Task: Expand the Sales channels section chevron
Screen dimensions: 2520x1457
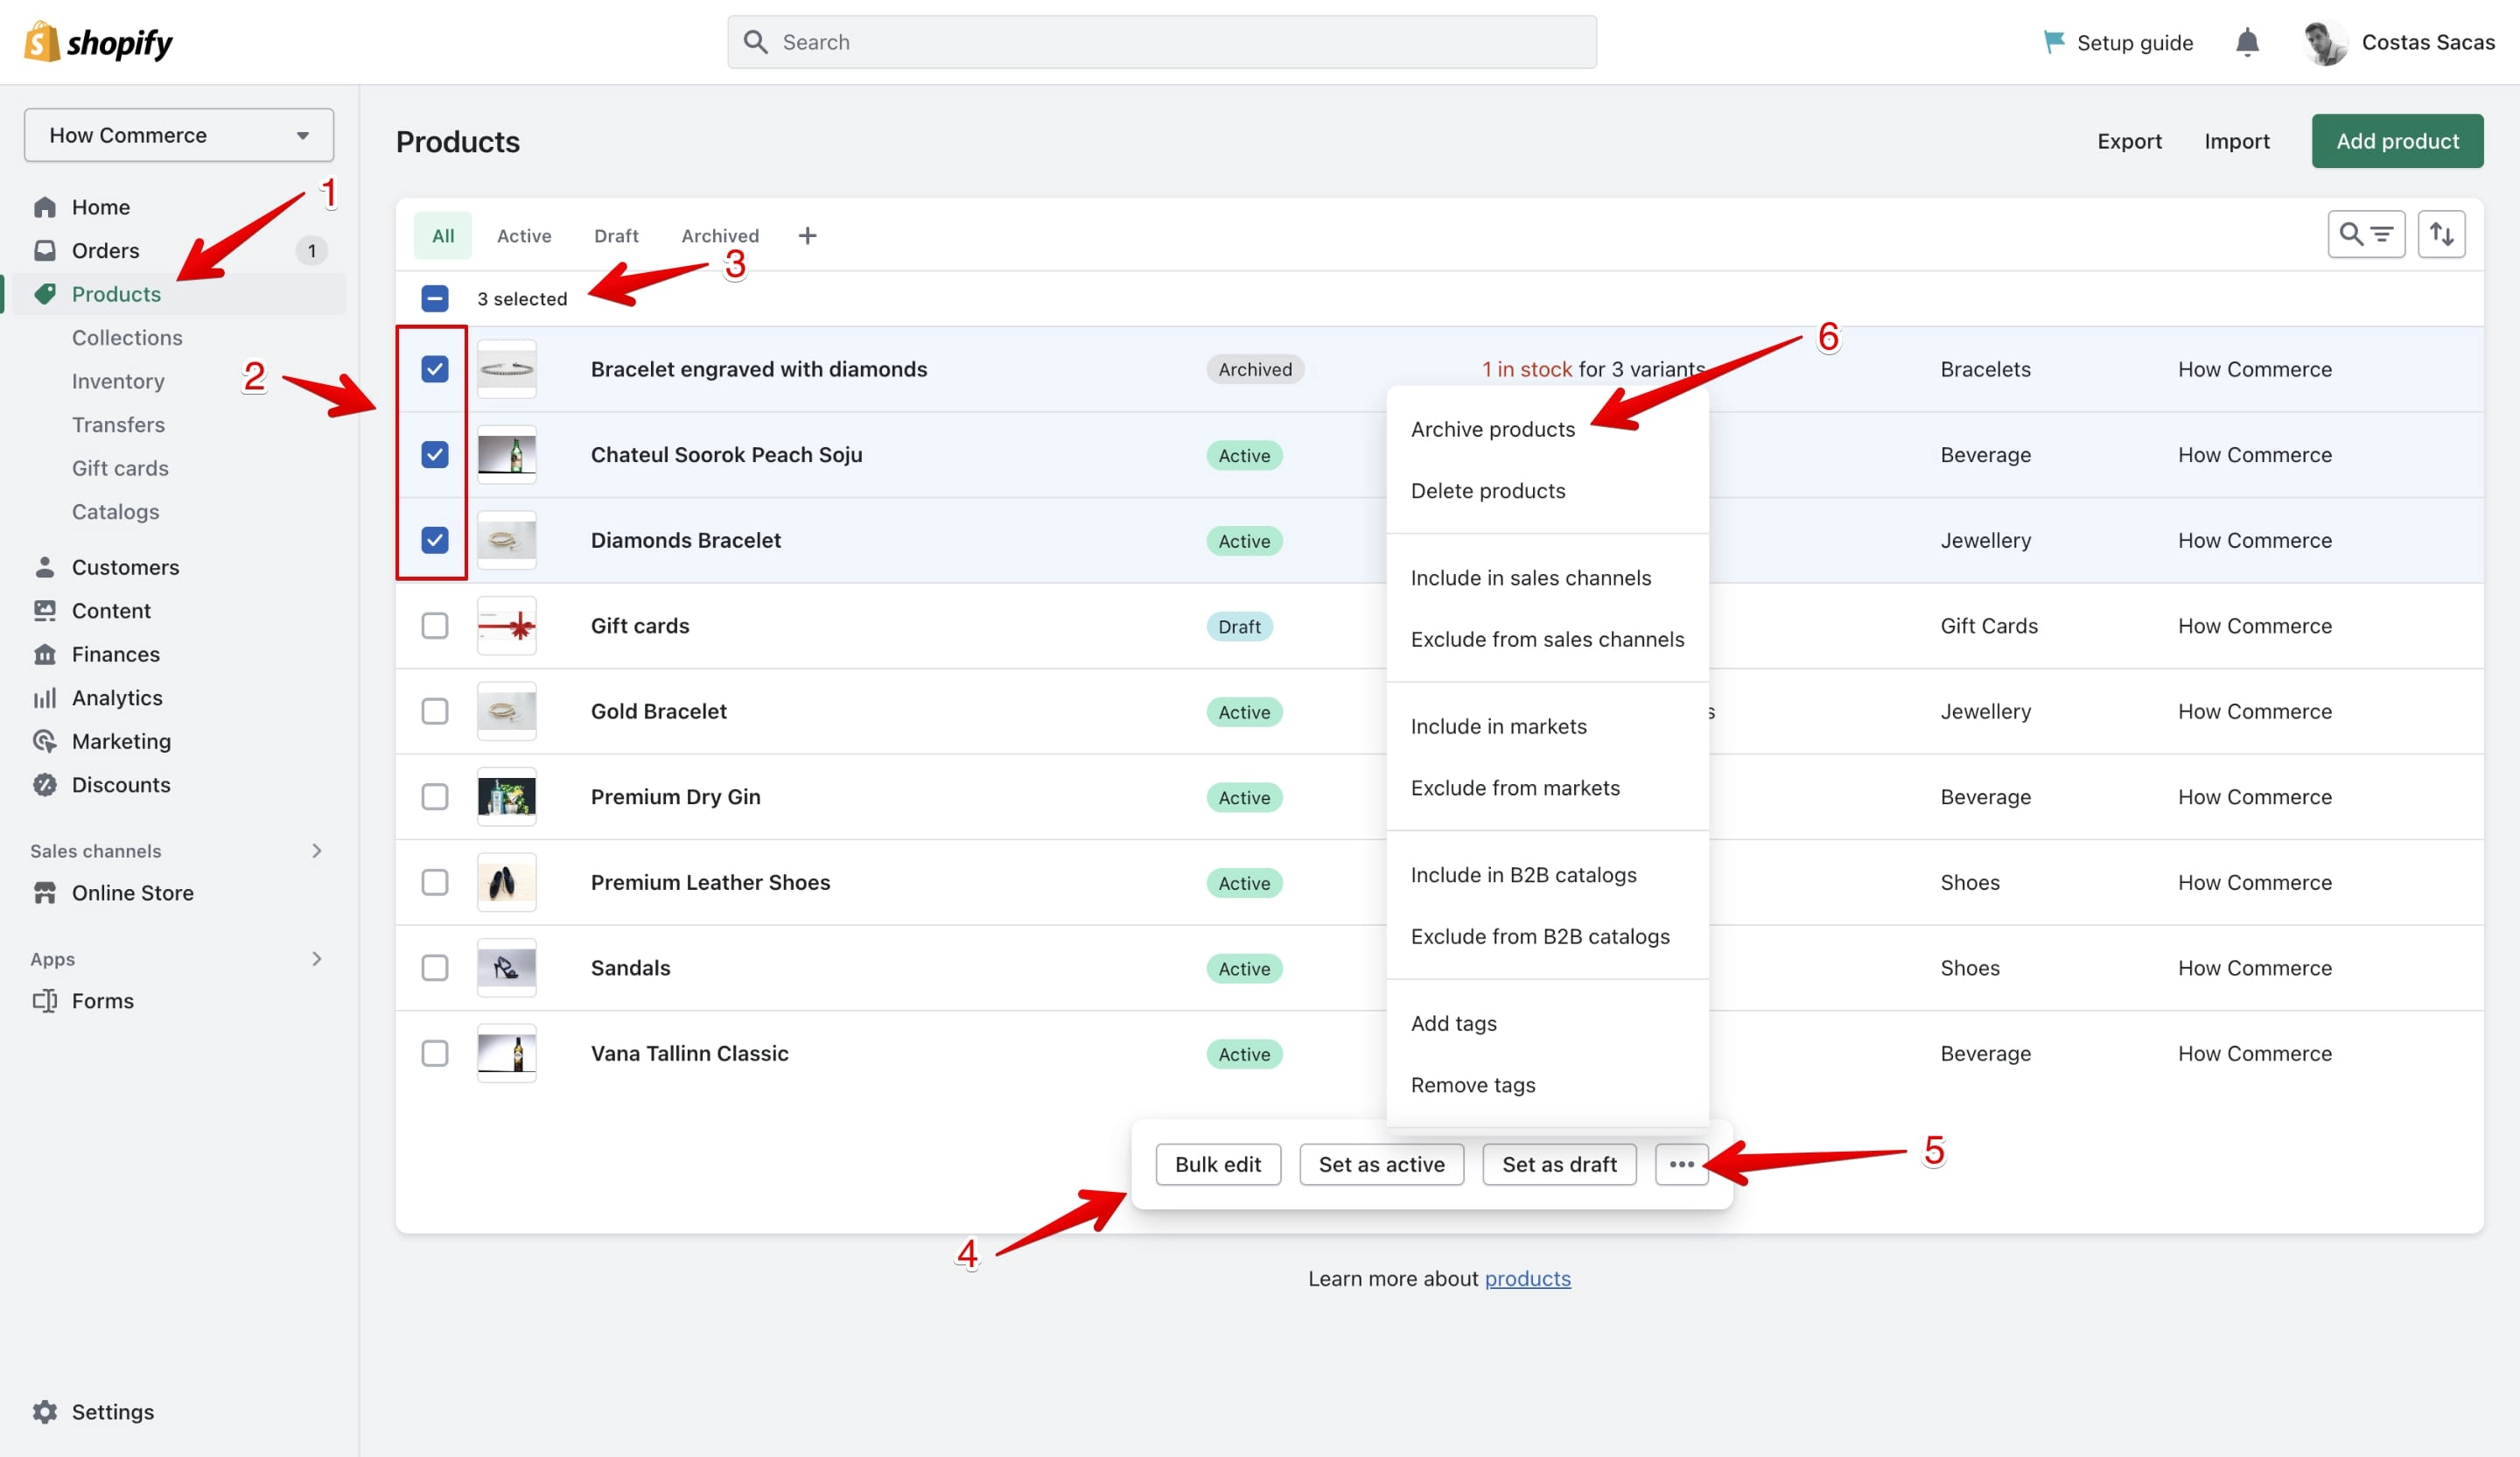Action: pyautogui.click(x=317, y=850)
